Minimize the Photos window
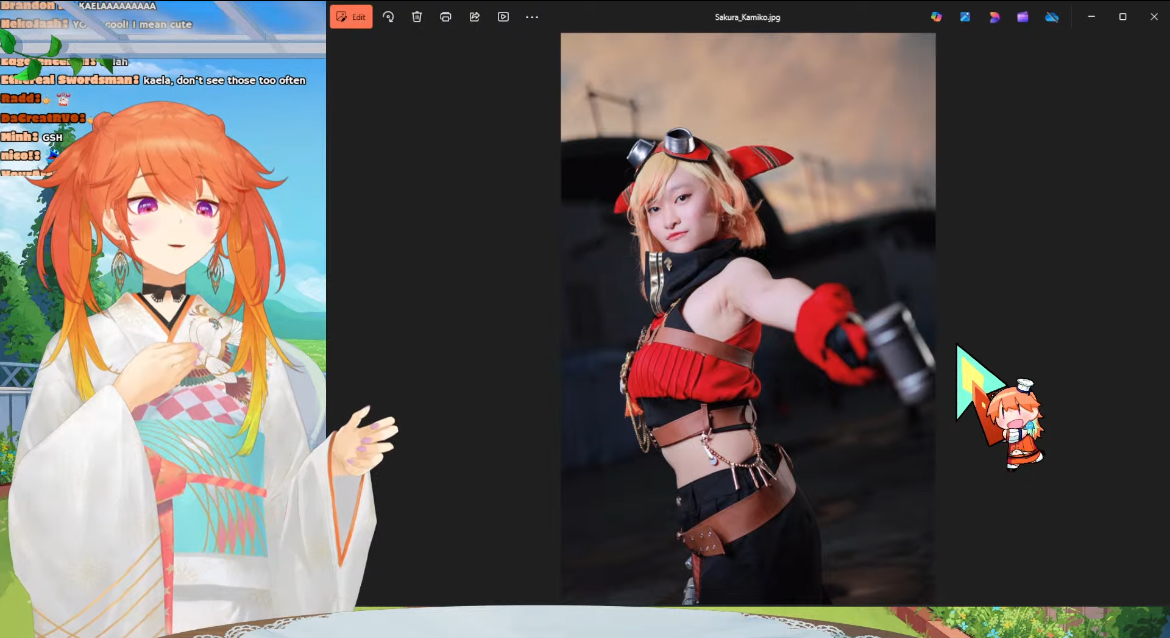This screenshot has height=638, width=1170. coord(1092,16)
